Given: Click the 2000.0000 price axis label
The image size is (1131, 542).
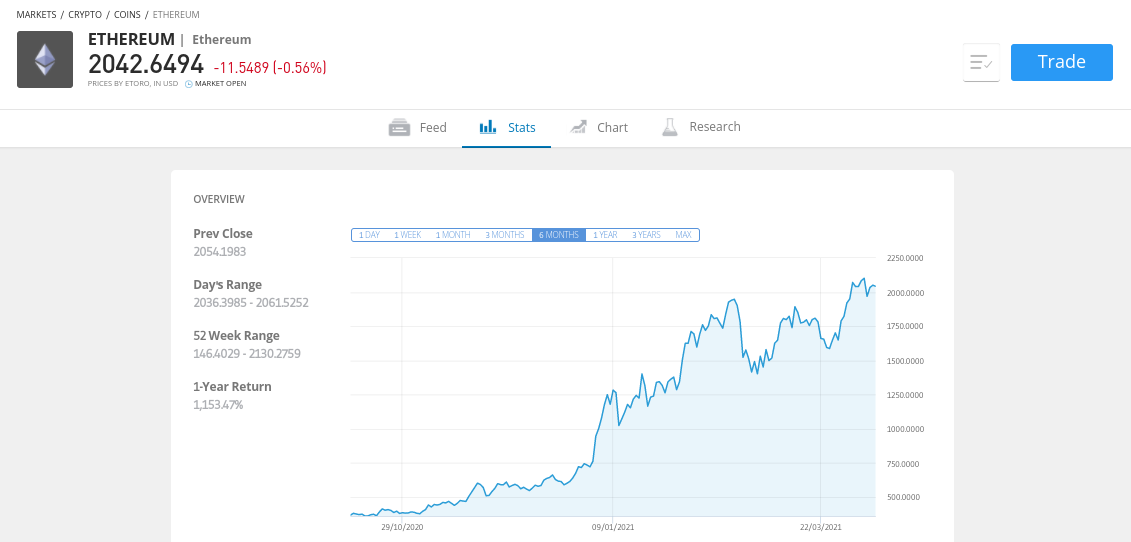Looking at the screenshot, I should click(x=905, y=293).
